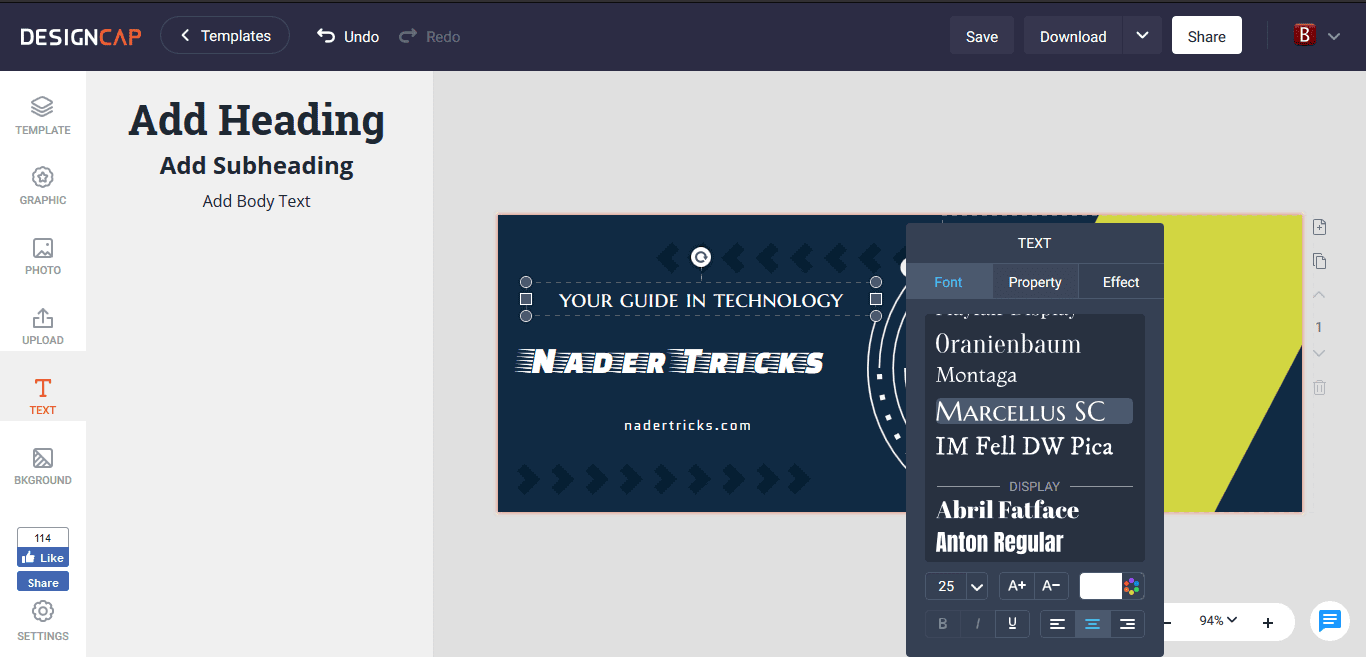The height and width of the screenshot is (657, 1366).
Task: Open the white text color swatch
Action: pyautogui.click(x=1100, y=586)
